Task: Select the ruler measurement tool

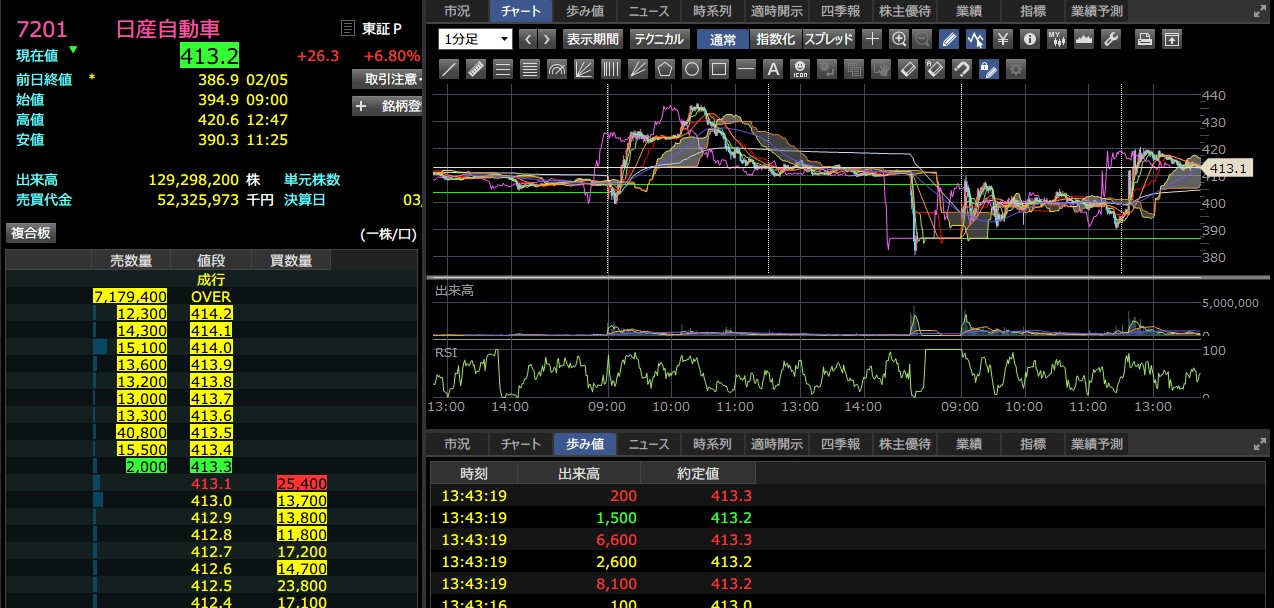Action: tap(476, 69)
